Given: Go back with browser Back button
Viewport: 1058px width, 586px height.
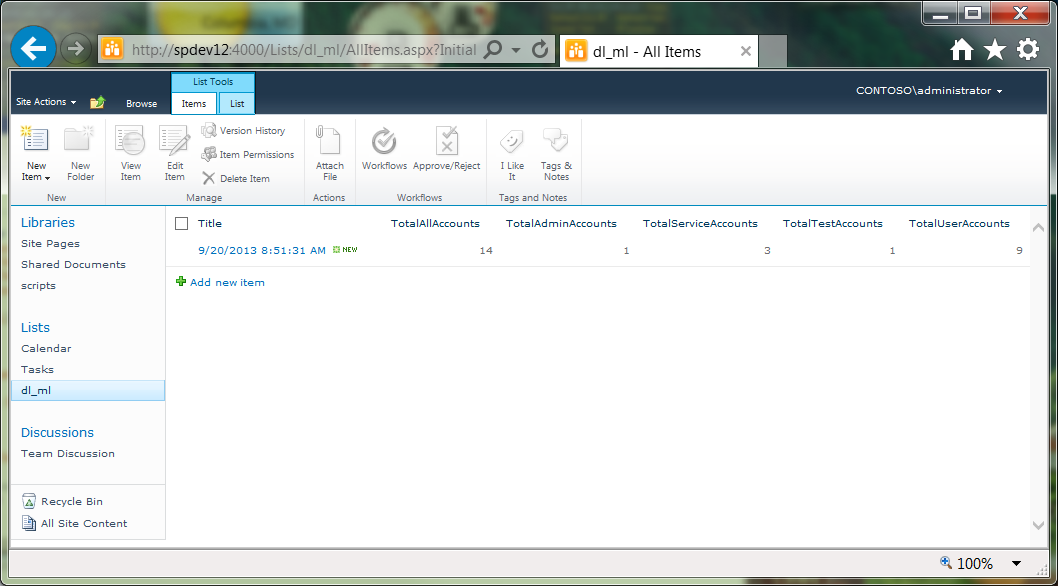Looking at the screenshot, I should pyautogui.click(x=33, y=48).
